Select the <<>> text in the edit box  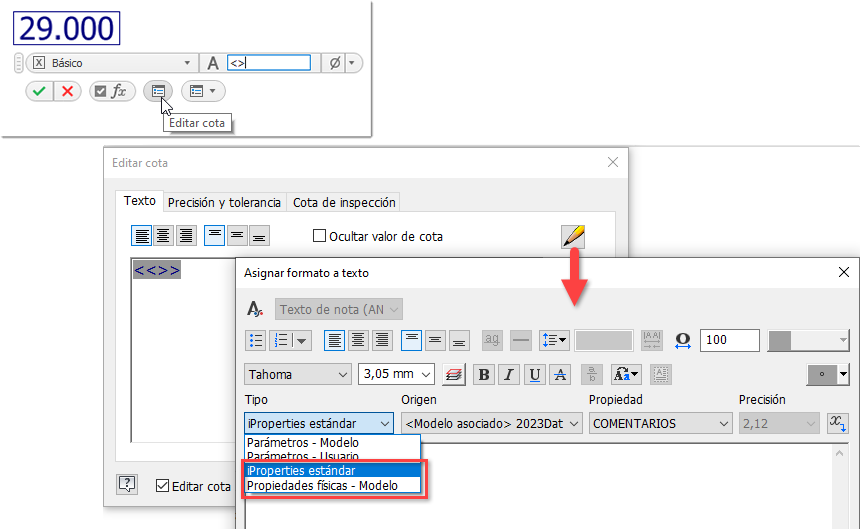(157, 270)
